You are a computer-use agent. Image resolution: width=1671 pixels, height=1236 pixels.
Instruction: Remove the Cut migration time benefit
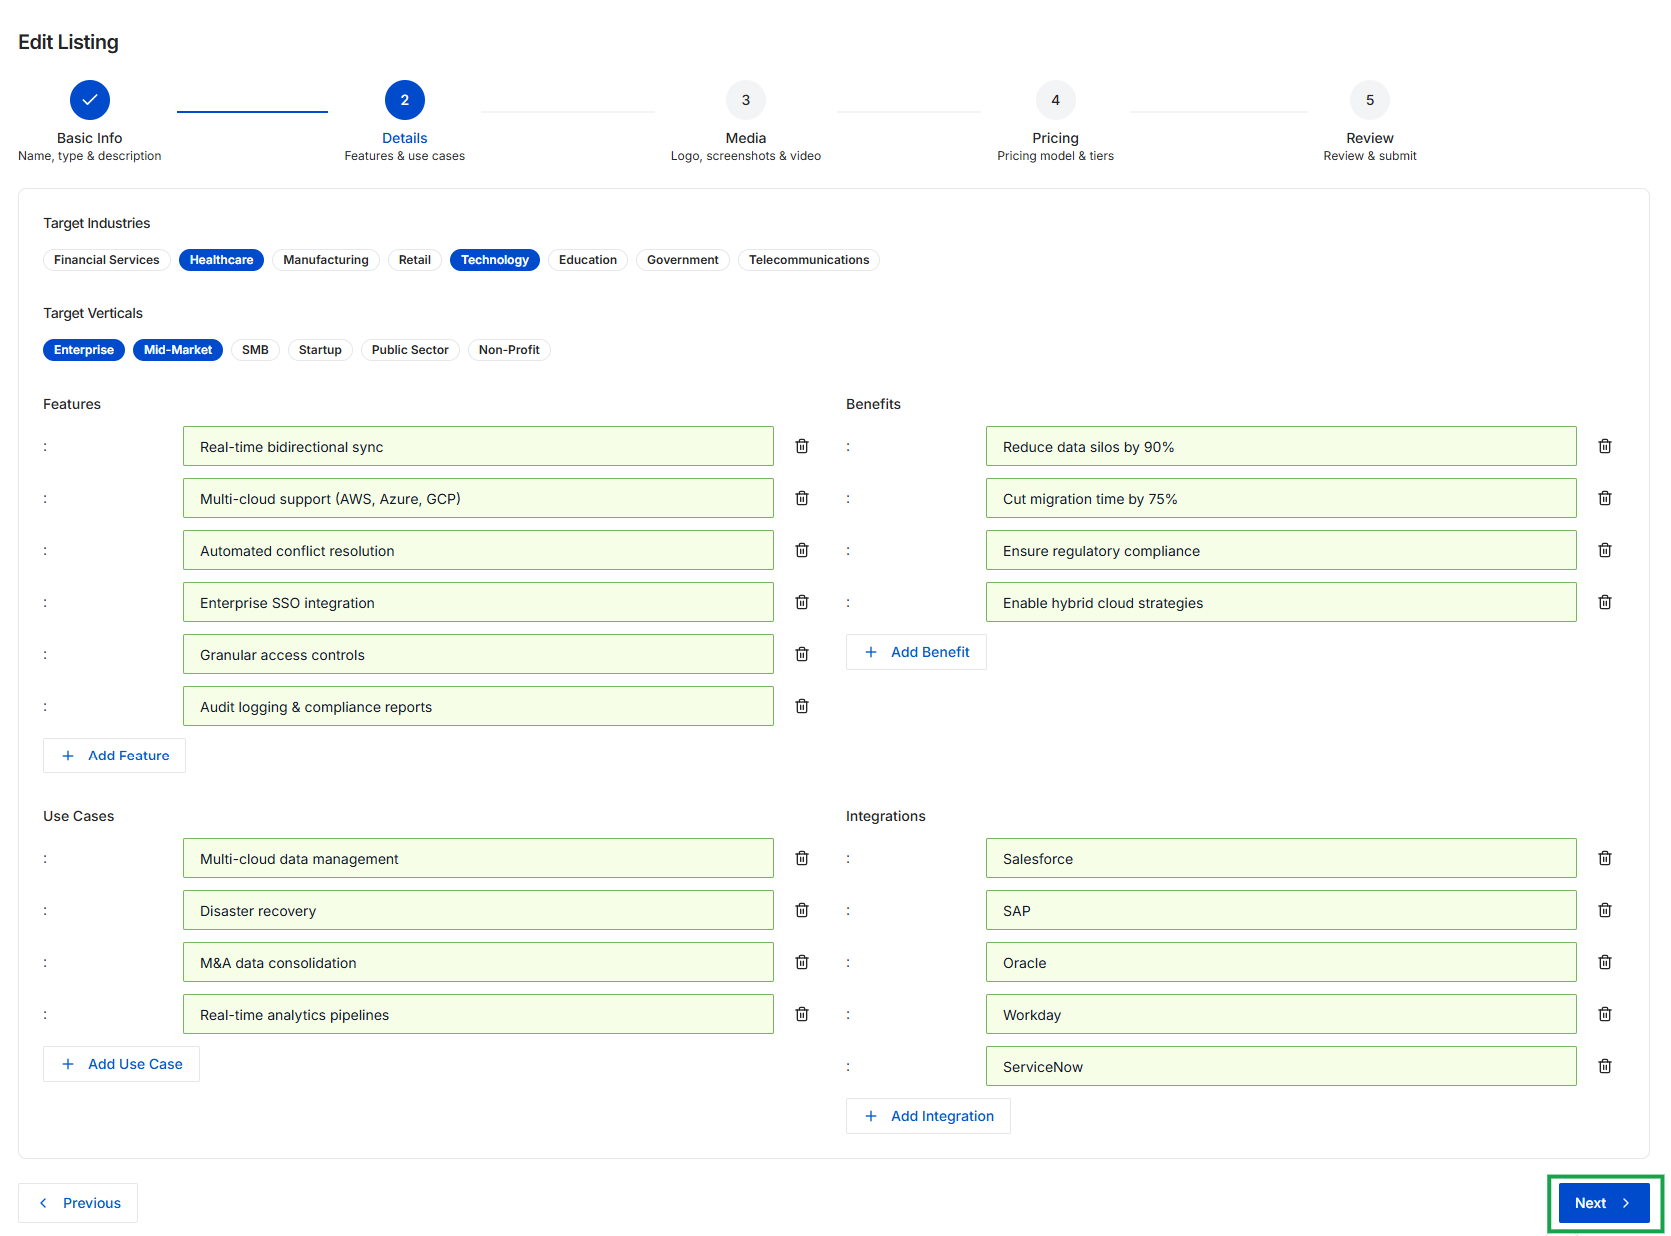[x=1605, y=498]
